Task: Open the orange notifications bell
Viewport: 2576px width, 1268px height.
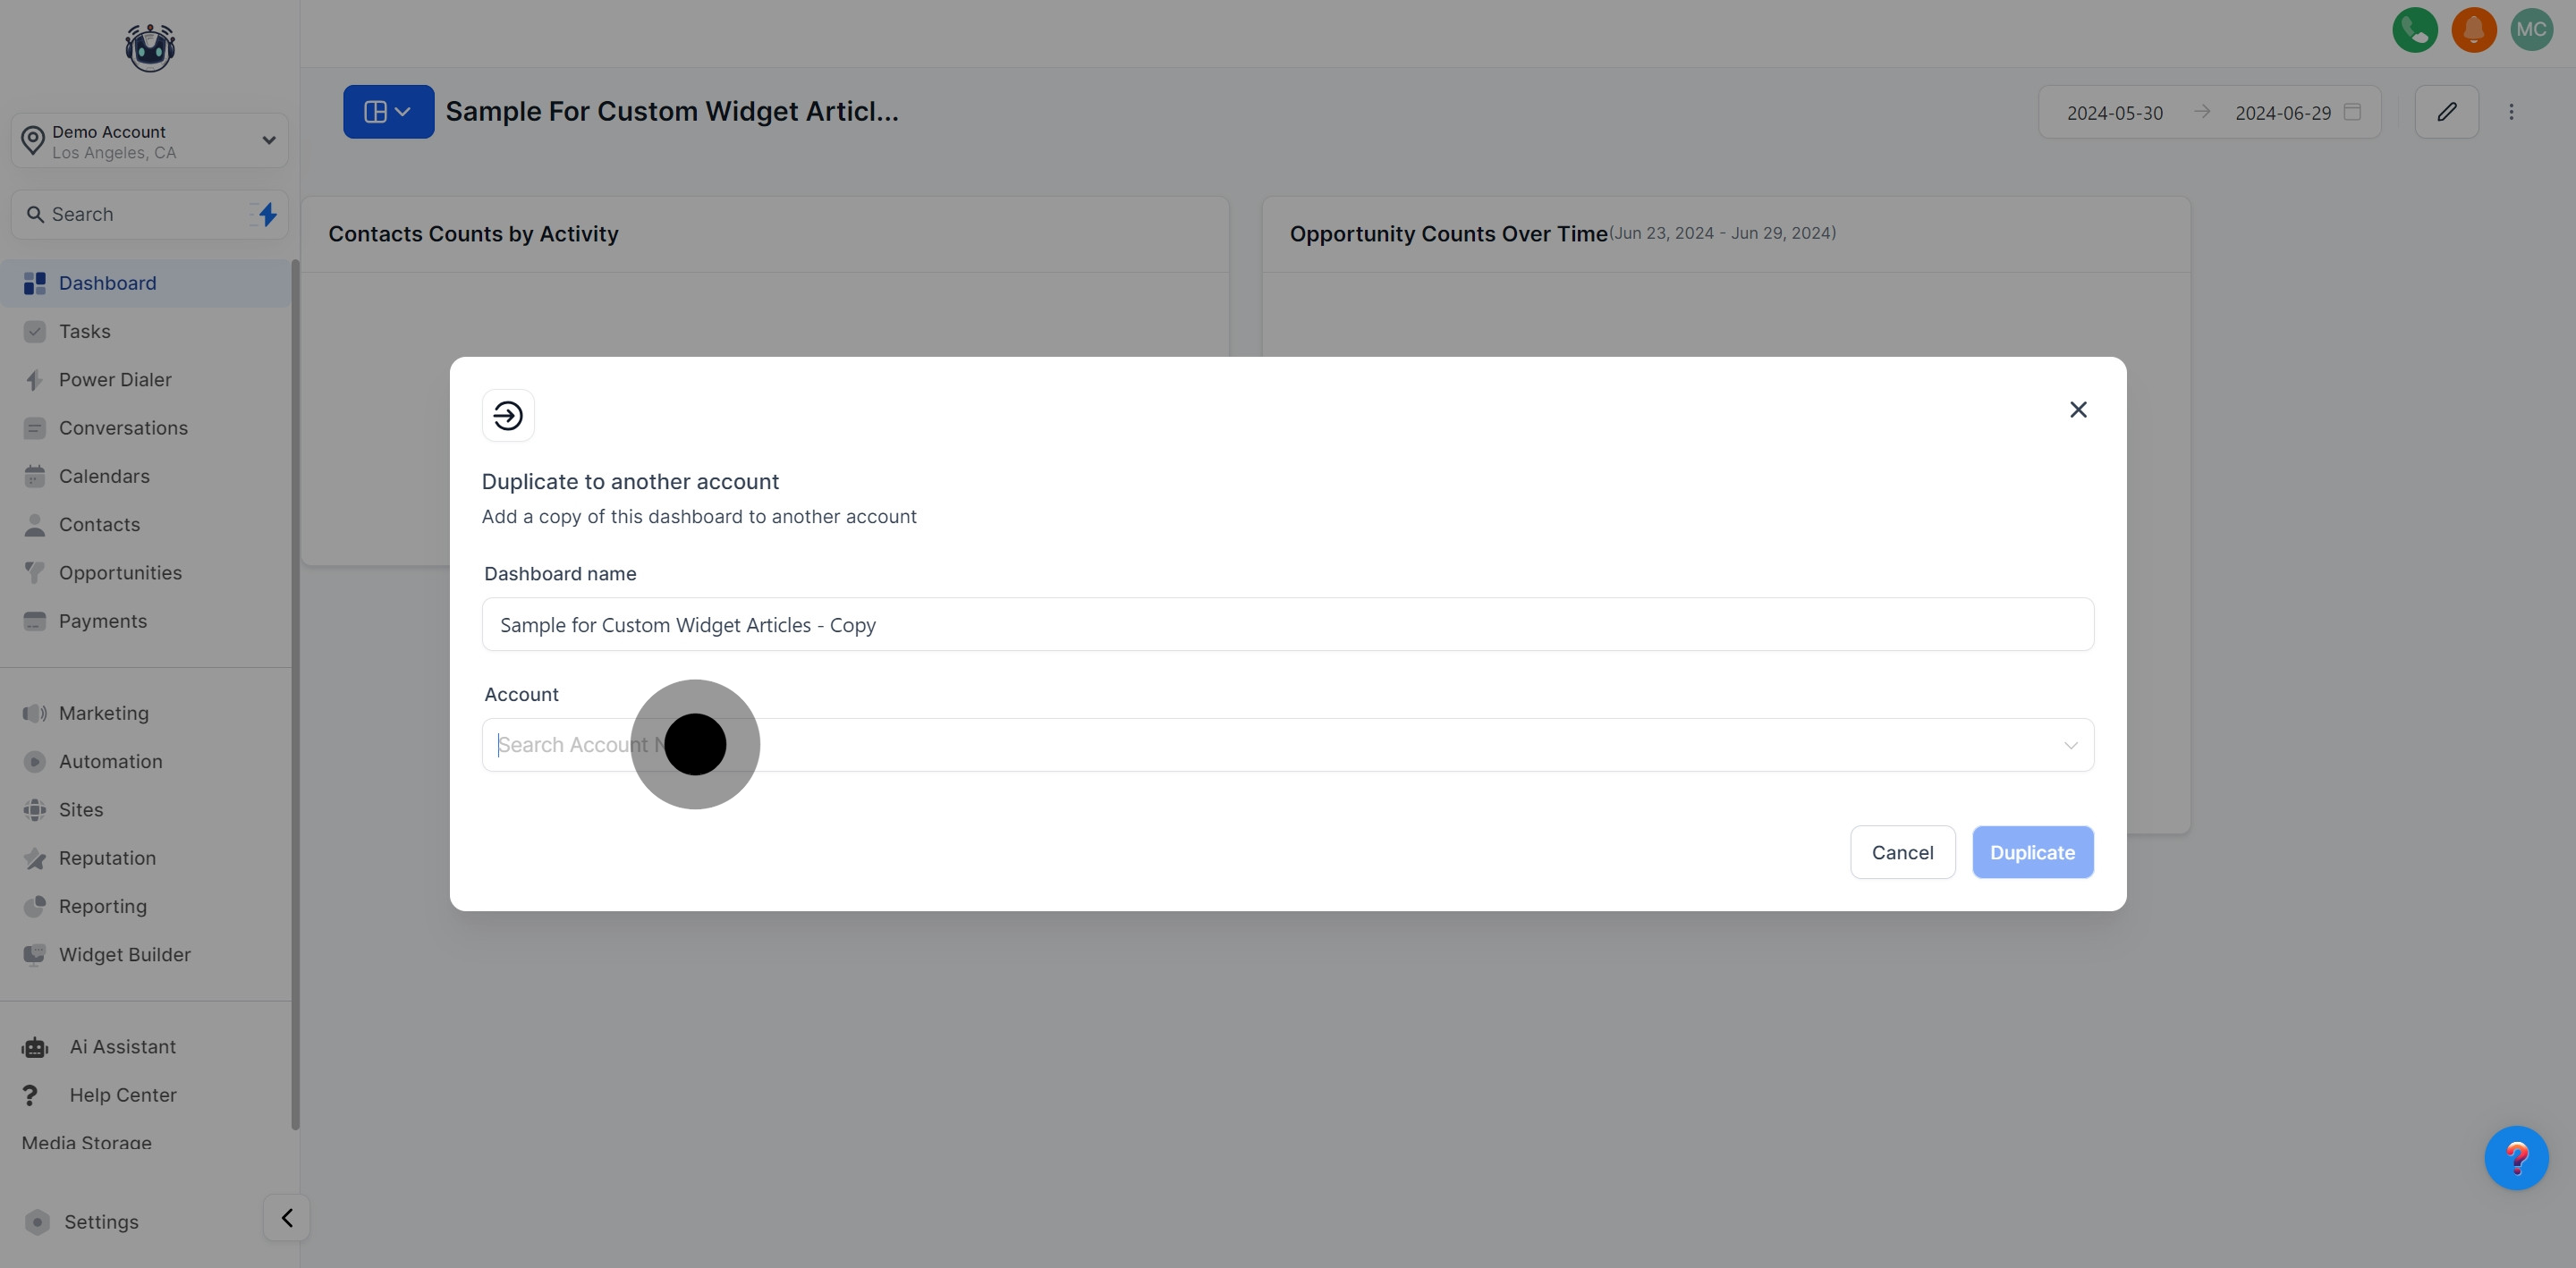Action: 2473,30
